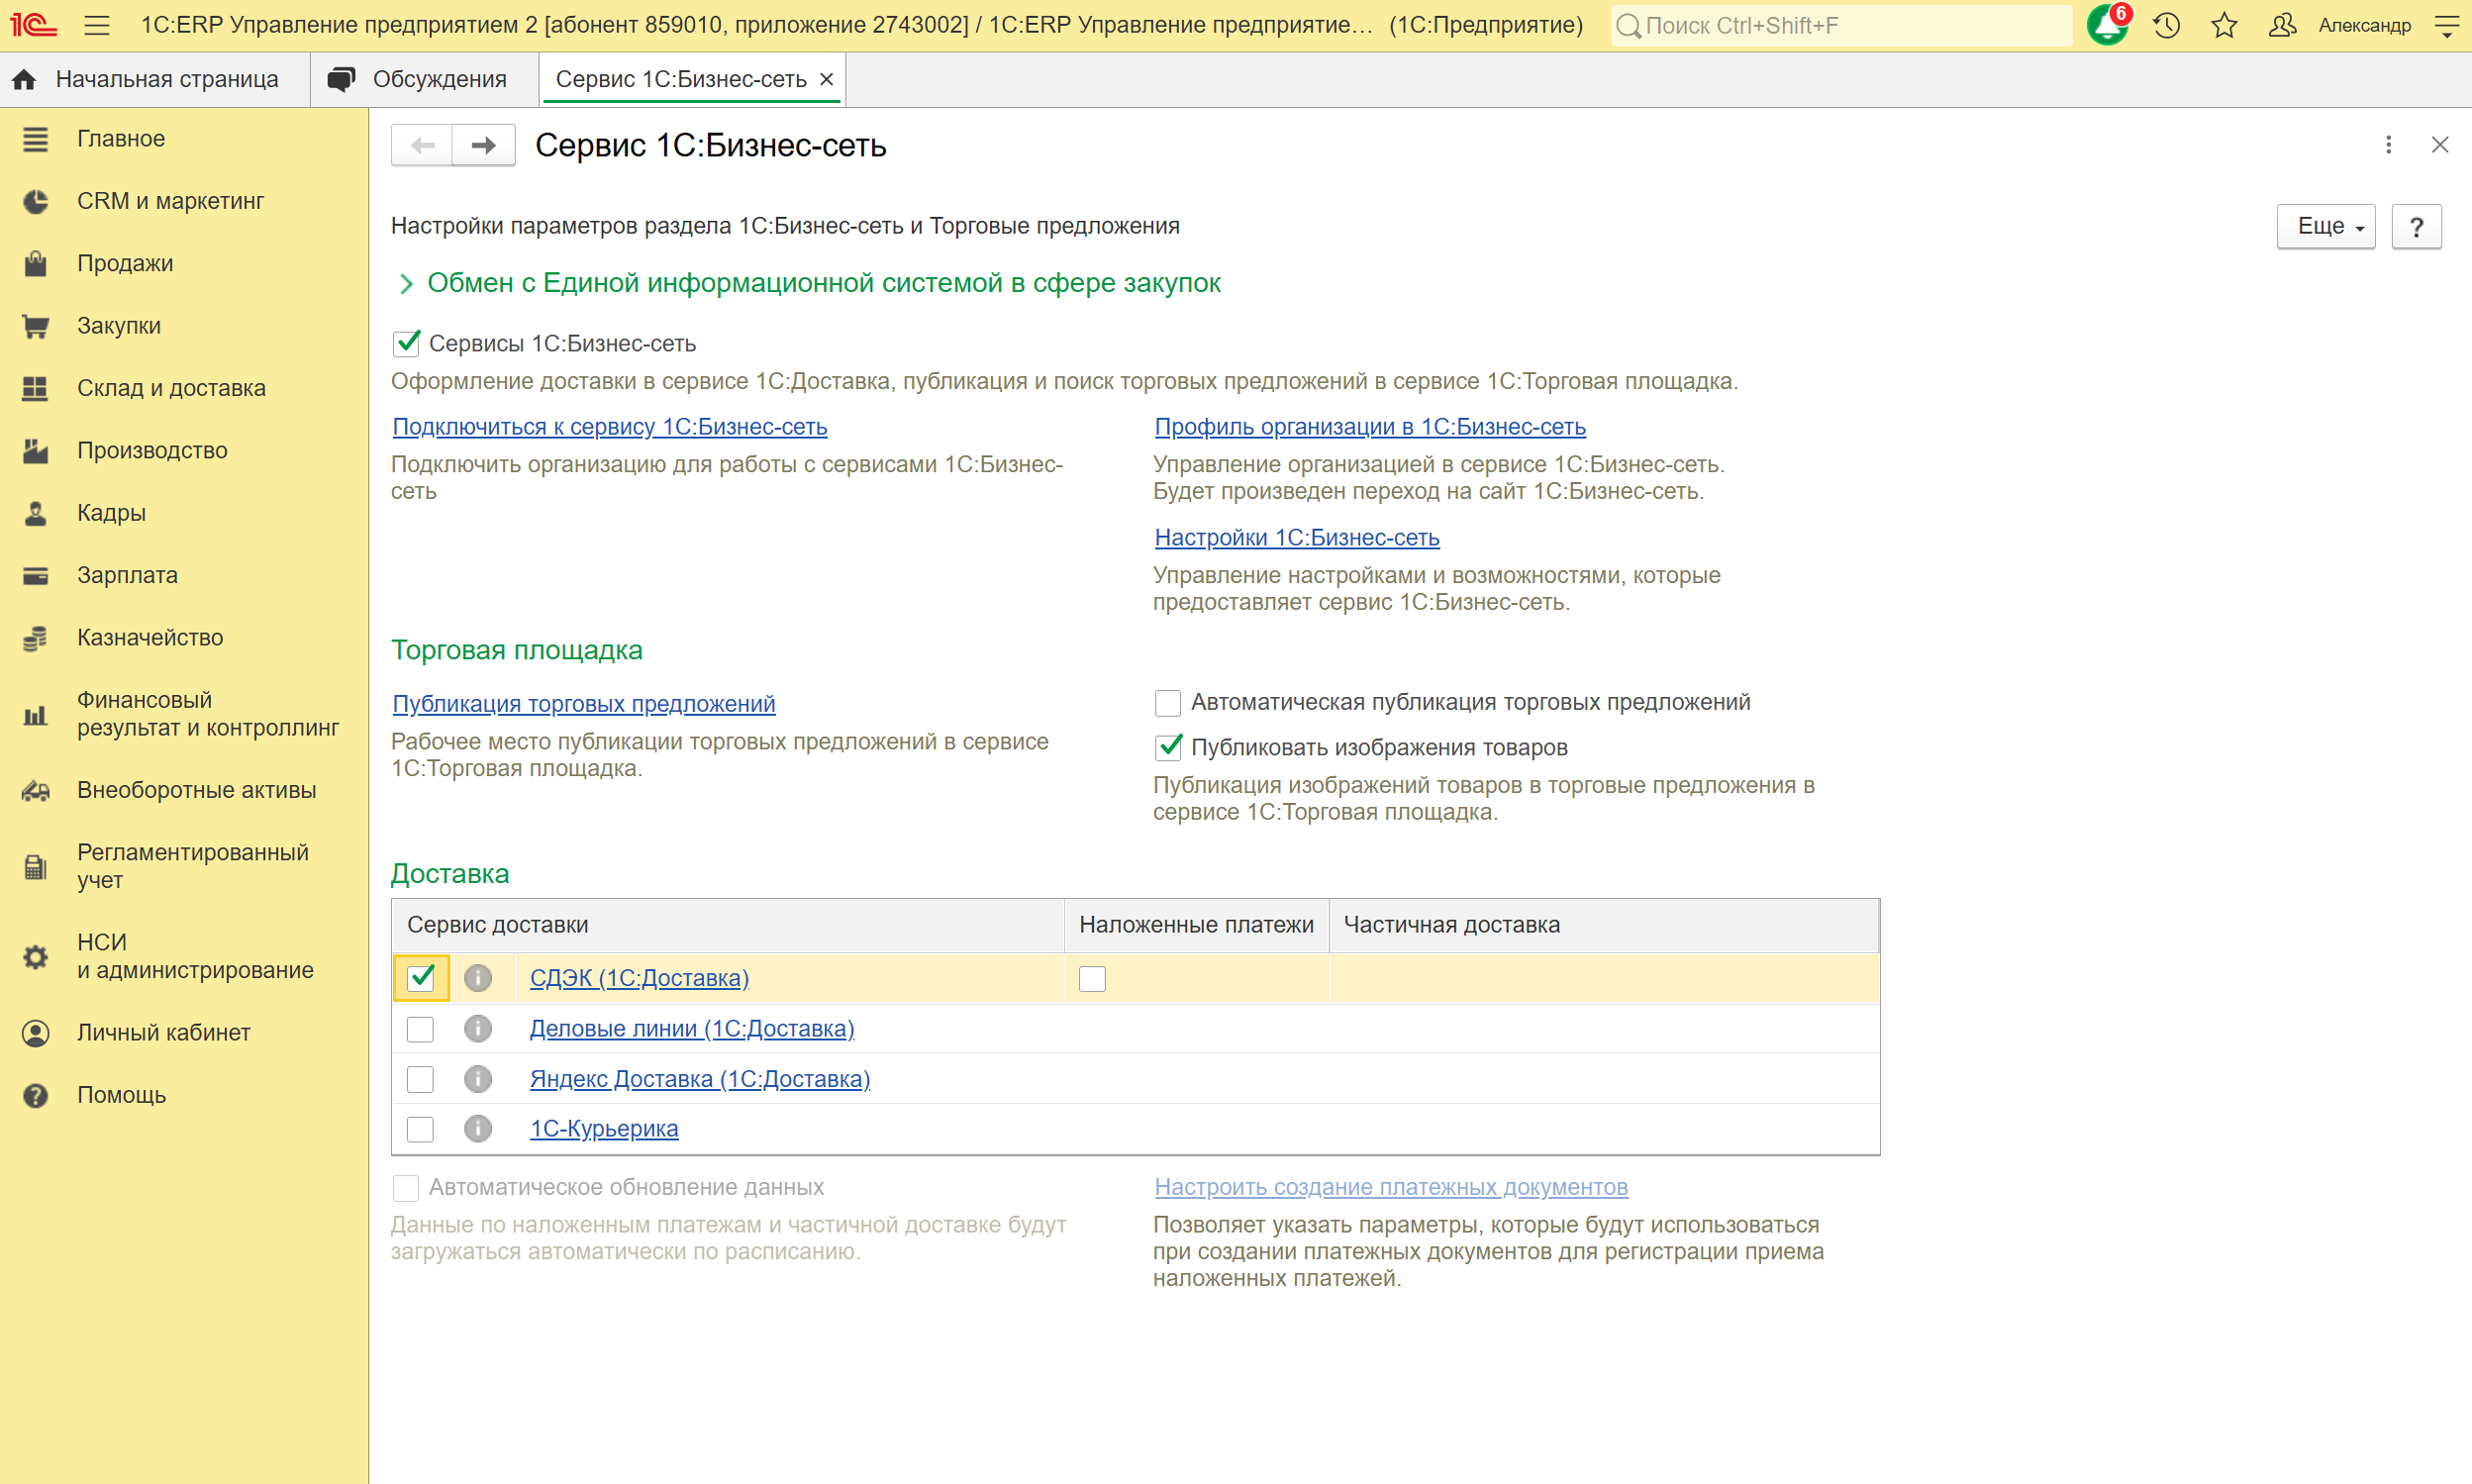This screenshot has height=1484, width=2472.
Task: Click the forward navigation arrow
Action: [x=484, y=145]
